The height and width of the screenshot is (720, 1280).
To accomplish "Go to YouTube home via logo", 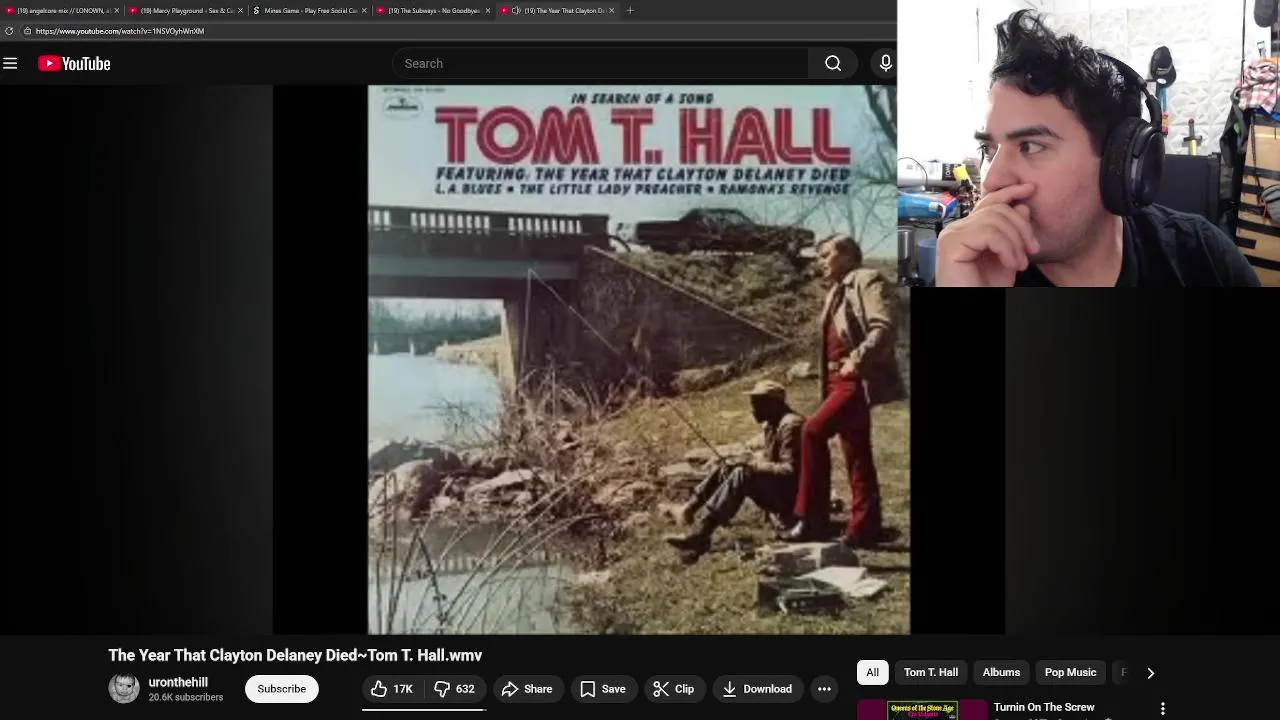I will pyautogui.click(x=74, y=63).
